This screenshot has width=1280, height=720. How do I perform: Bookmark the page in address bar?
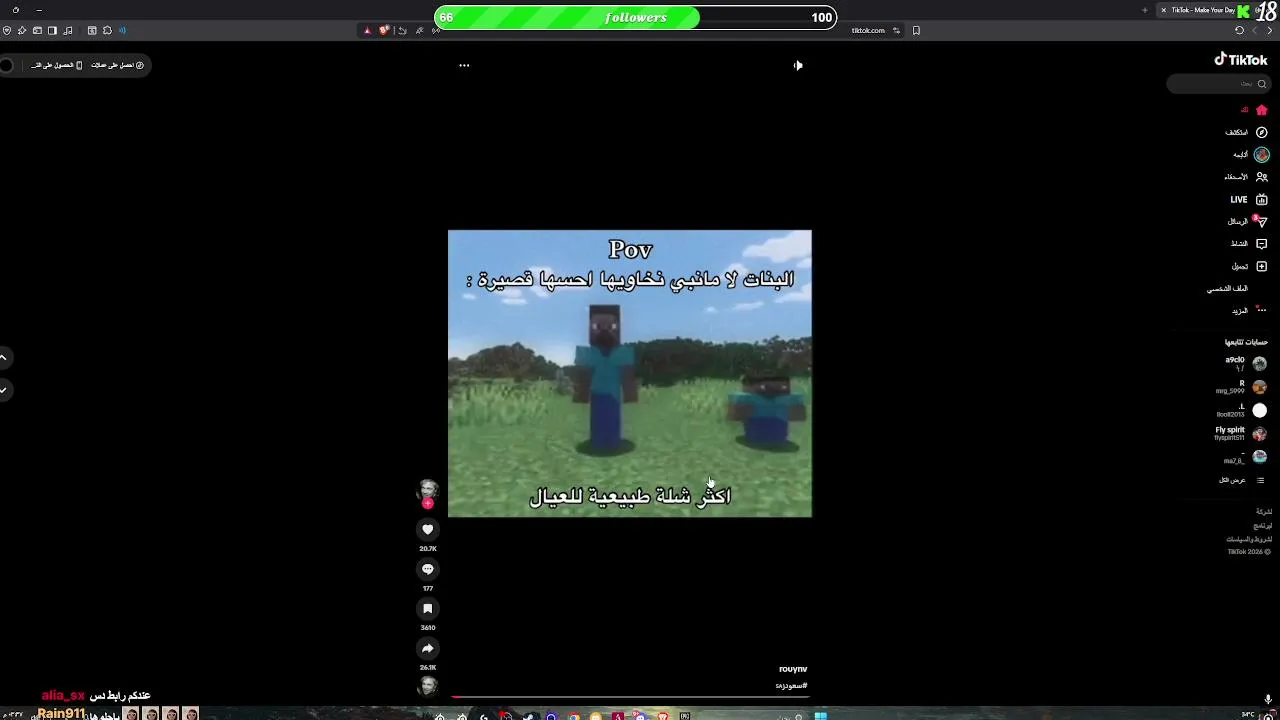point(916,30)
